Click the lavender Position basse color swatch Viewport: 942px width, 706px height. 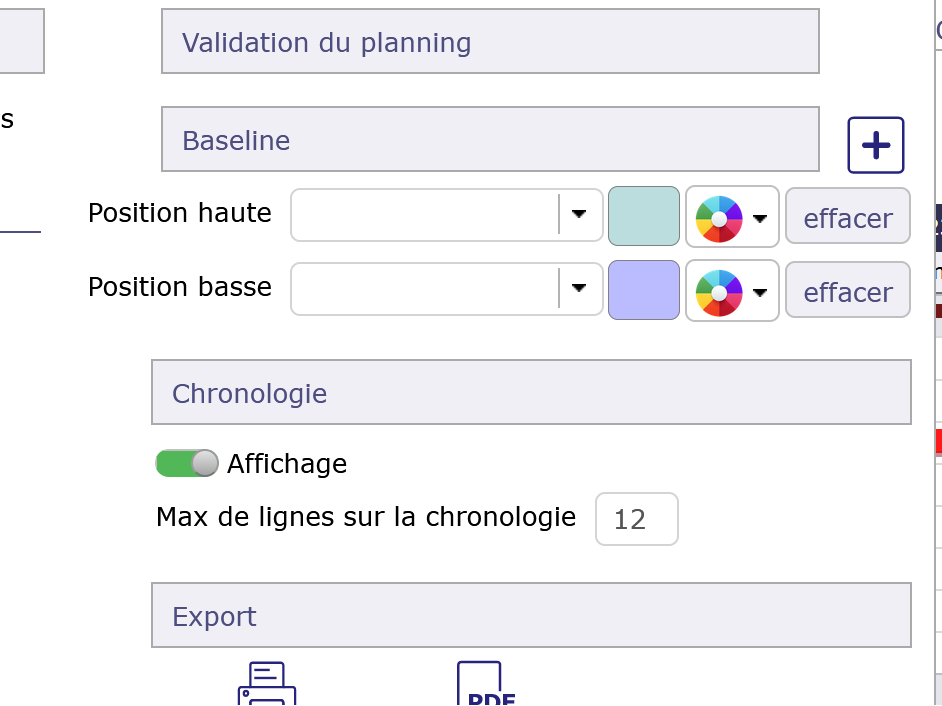644,290
